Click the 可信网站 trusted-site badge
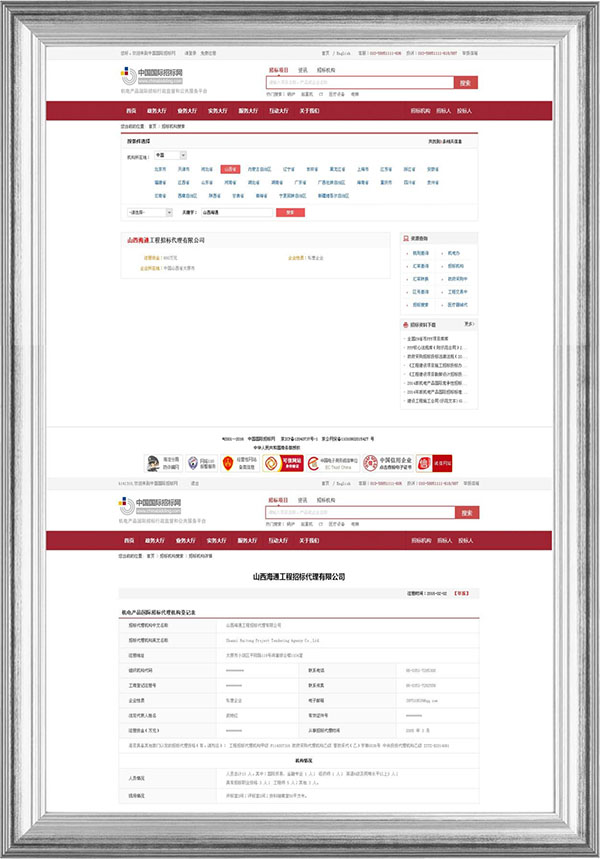The height and width of the screenshot is (859, 600). click(x=281, y=462)
